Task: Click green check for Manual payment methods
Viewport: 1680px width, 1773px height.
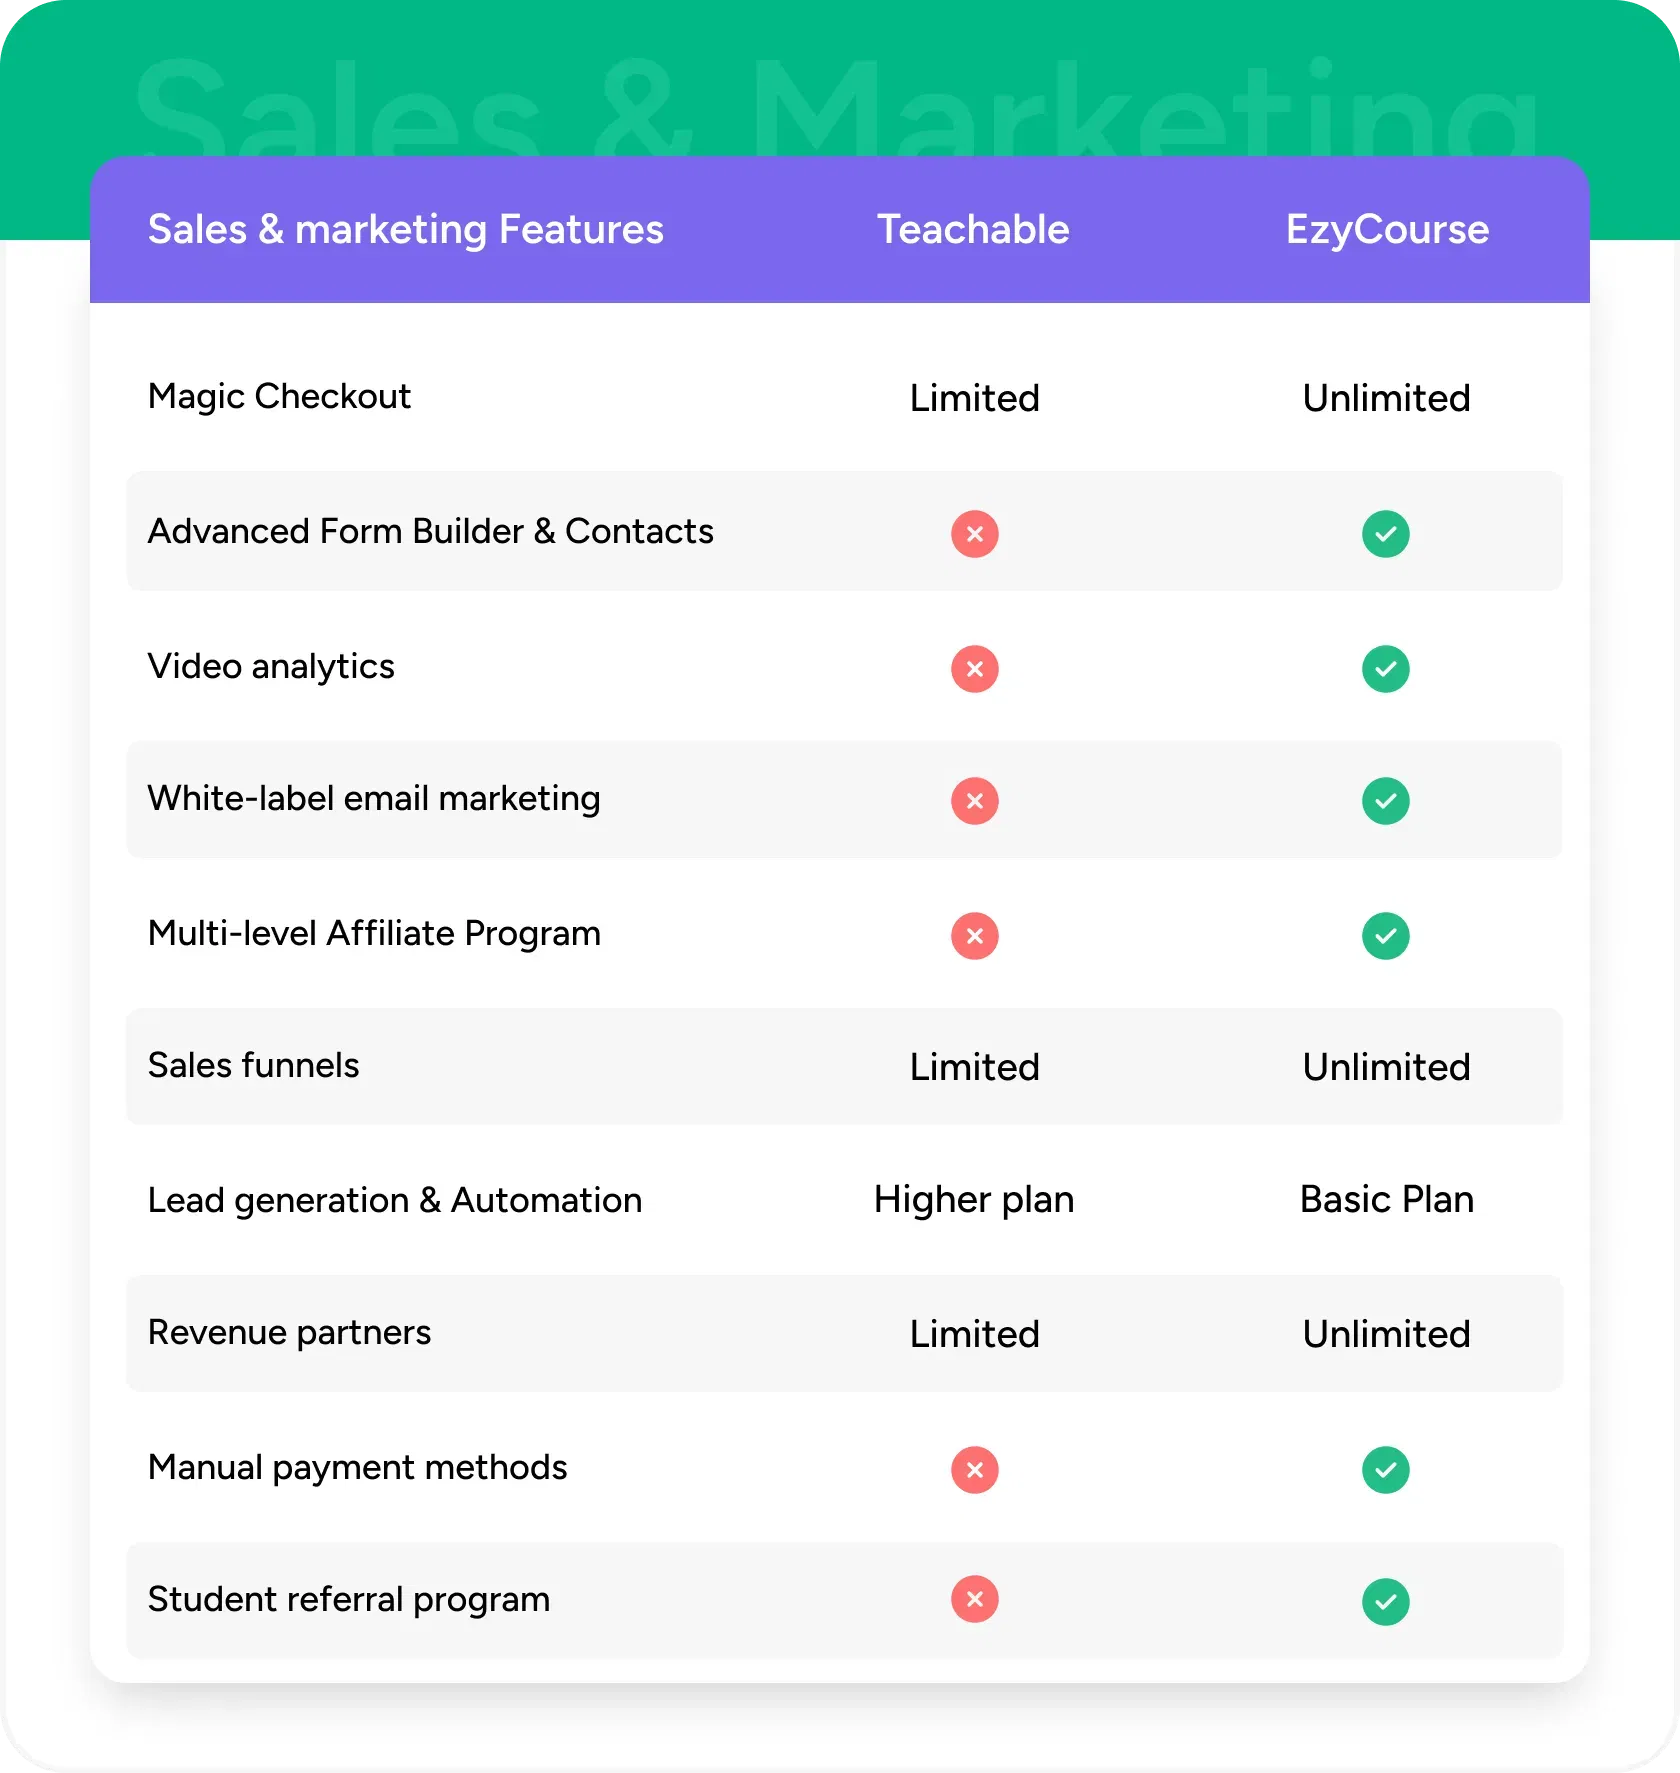Action: coord(1385,1470)
